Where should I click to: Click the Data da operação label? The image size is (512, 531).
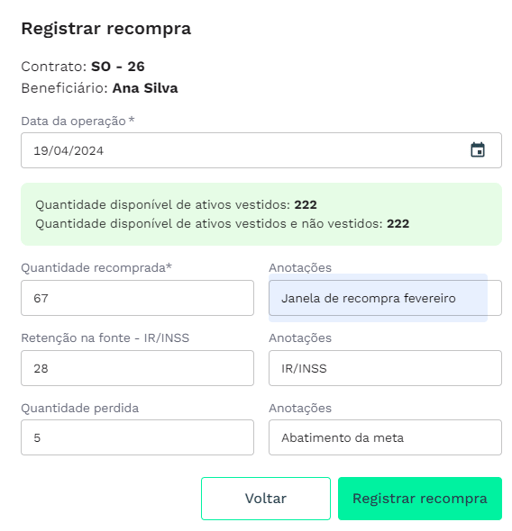78,121
